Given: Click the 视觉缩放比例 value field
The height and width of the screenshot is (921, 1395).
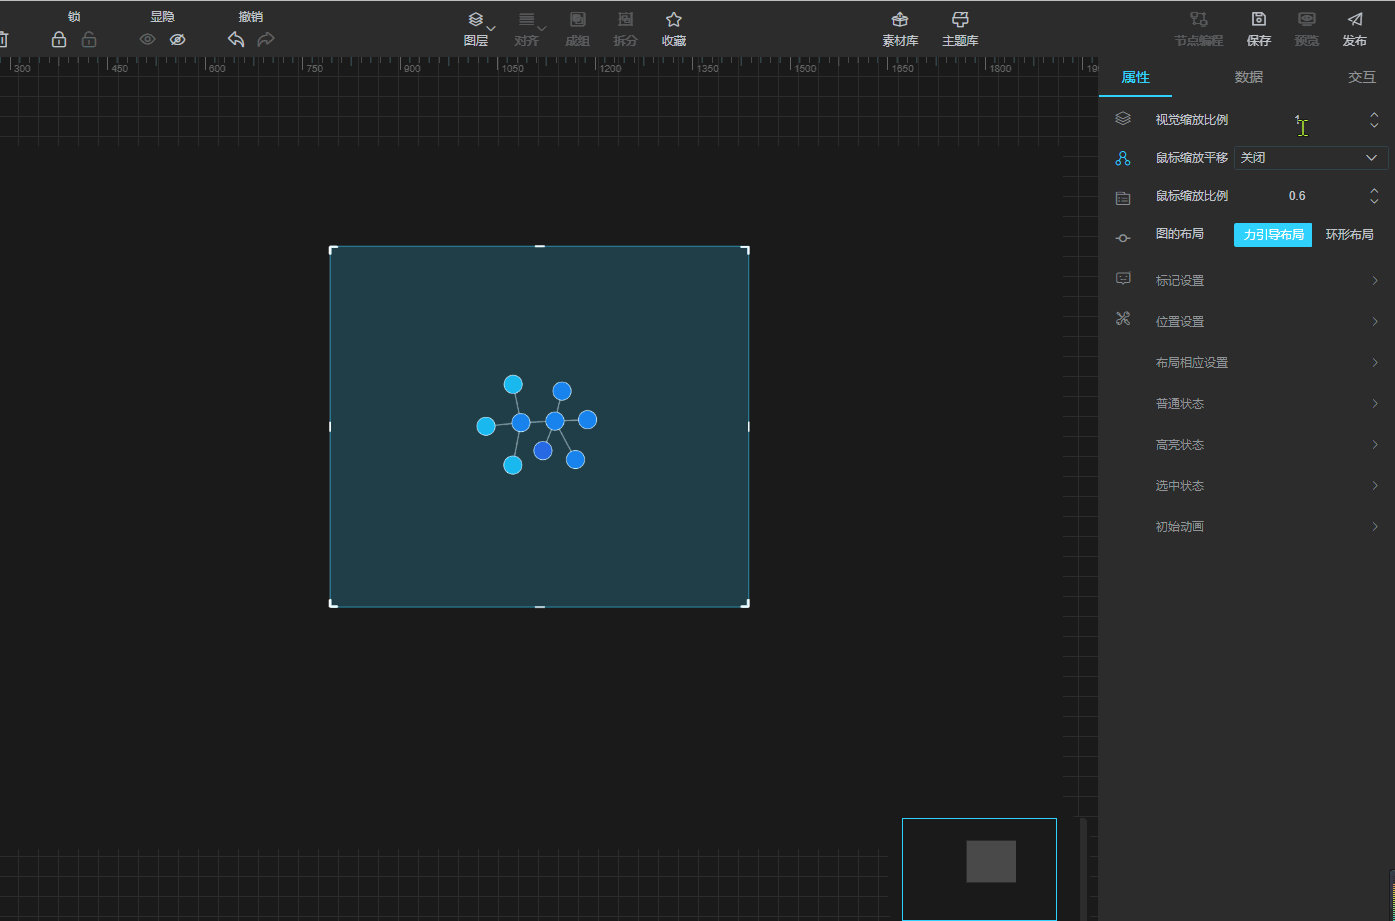Looking at the screenshot, I should 1297,120.
